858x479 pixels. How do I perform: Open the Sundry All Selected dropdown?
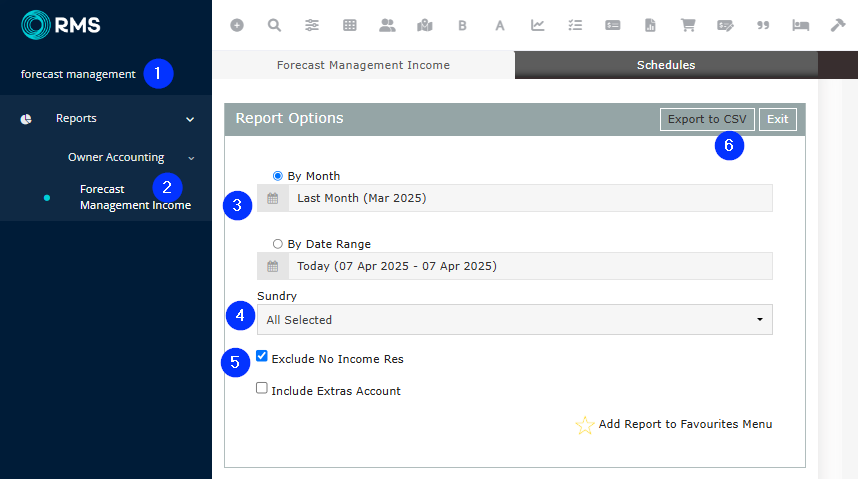(x=514, y=320)
